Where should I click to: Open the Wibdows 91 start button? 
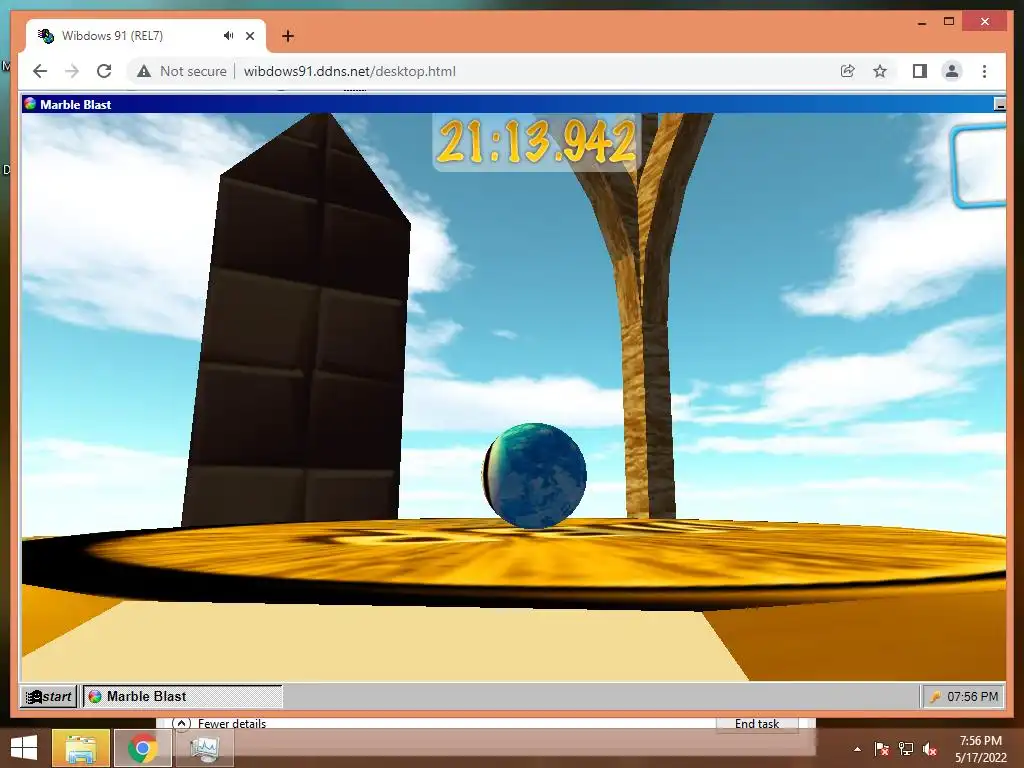point(49,696)
